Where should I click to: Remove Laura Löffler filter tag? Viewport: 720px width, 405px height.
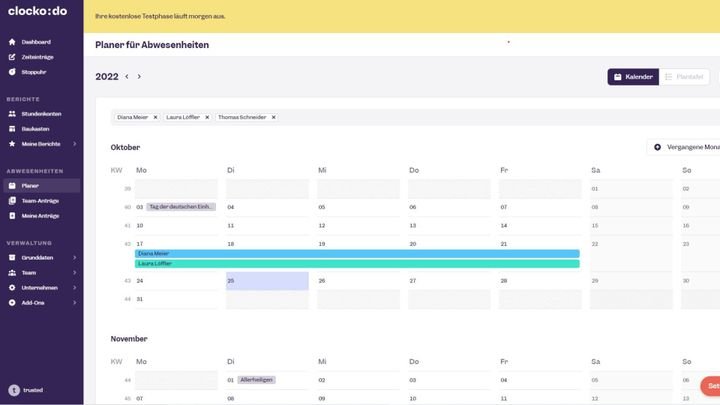point(207,118)
